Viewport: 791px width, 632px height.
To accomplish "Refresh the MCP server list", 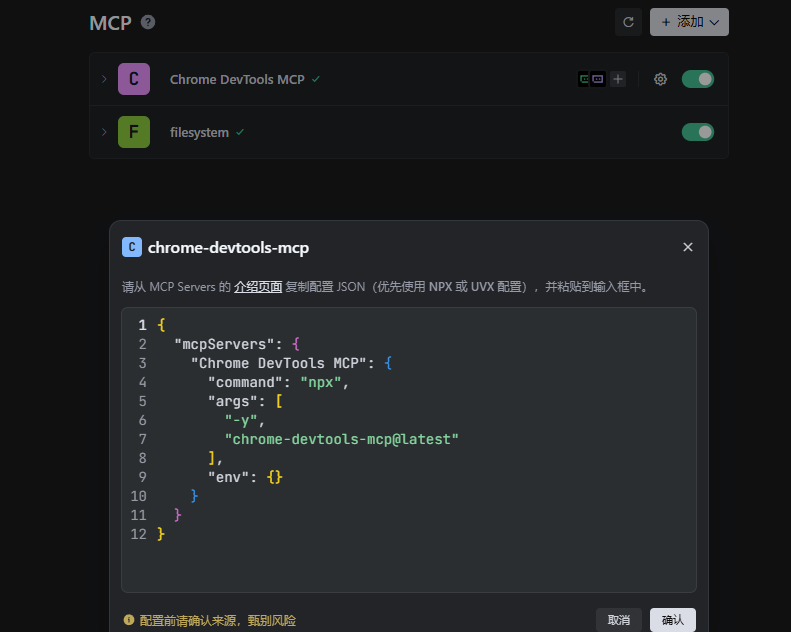I will coord(628,22).
